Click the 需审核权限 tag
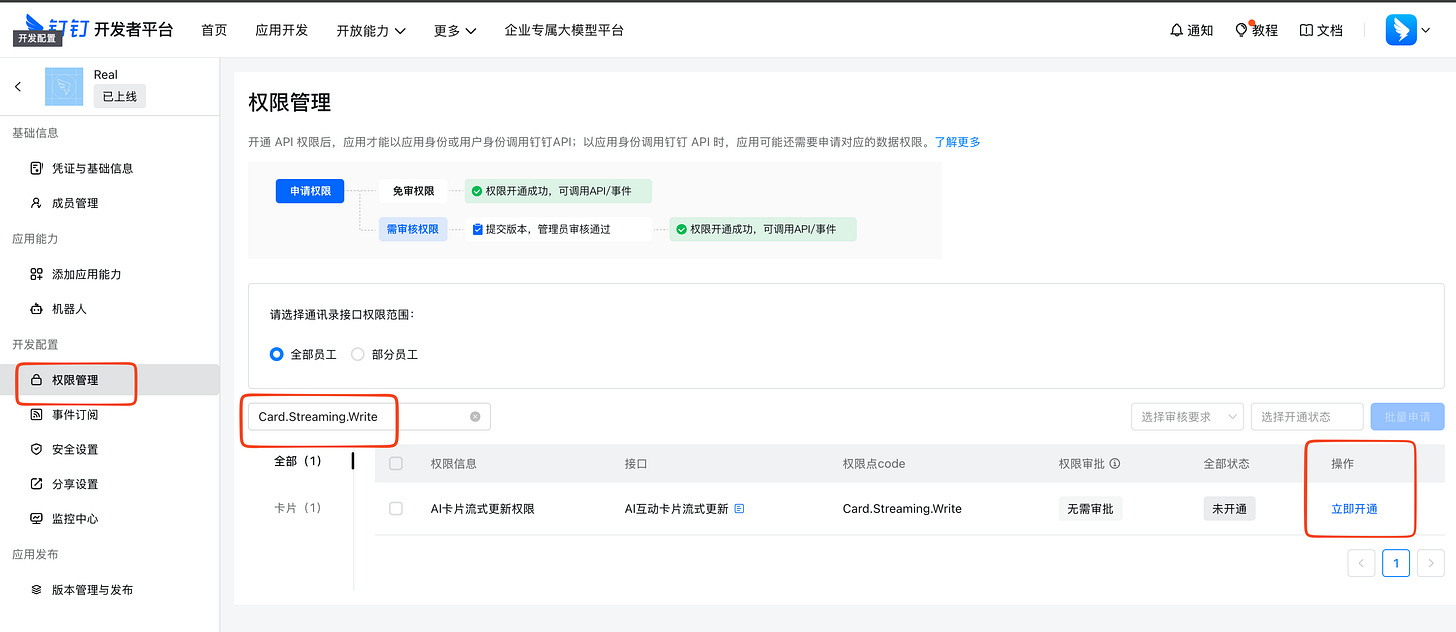 [413, 229]
